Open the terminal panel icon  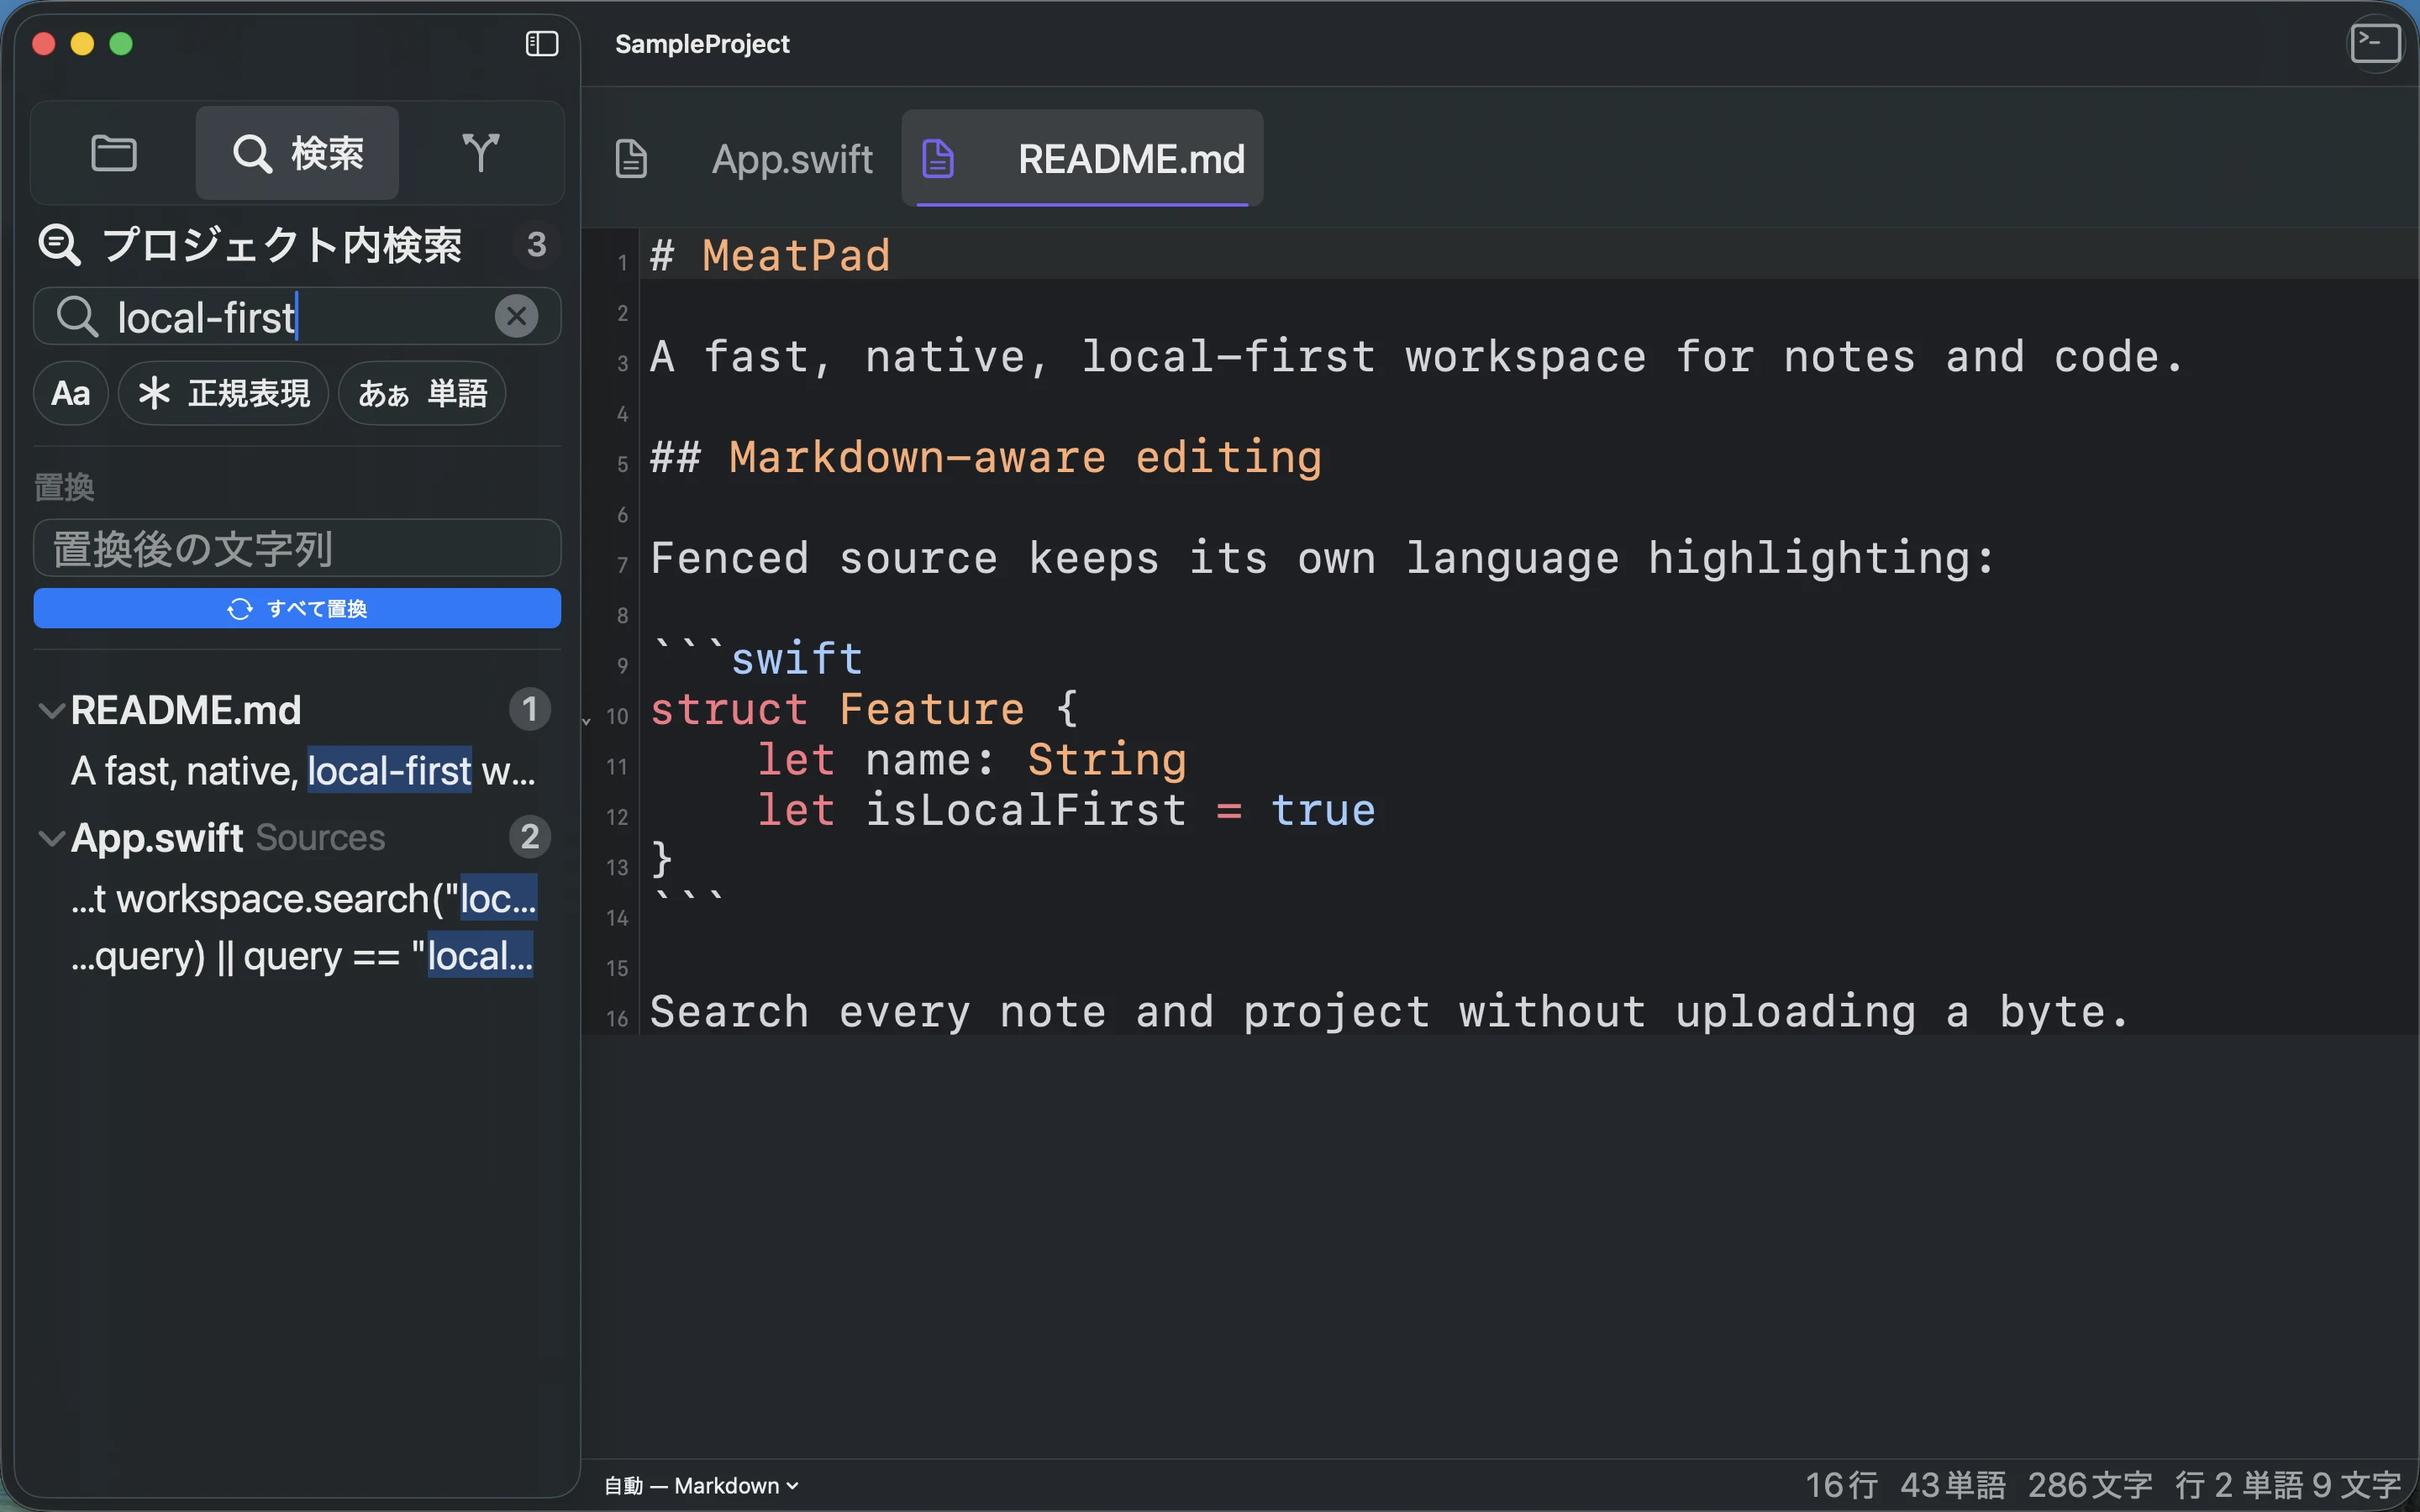point(2376,44)
